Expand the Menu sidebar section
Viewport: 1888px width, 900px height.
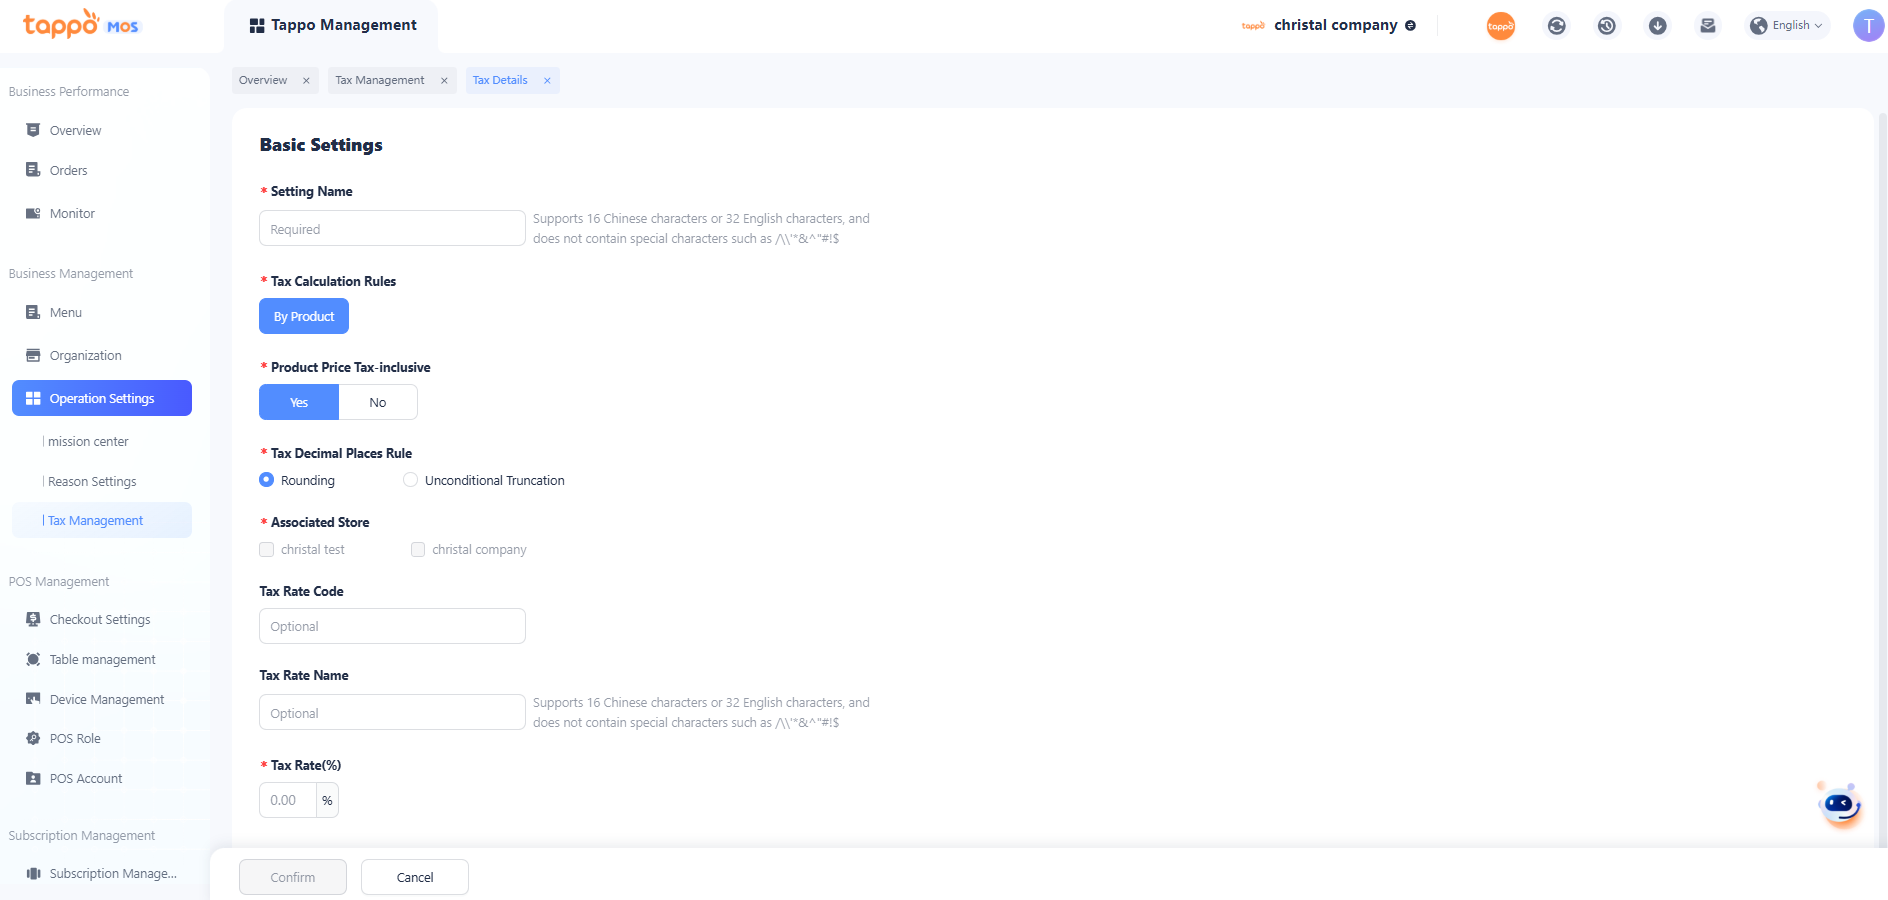tap(66, 313)
